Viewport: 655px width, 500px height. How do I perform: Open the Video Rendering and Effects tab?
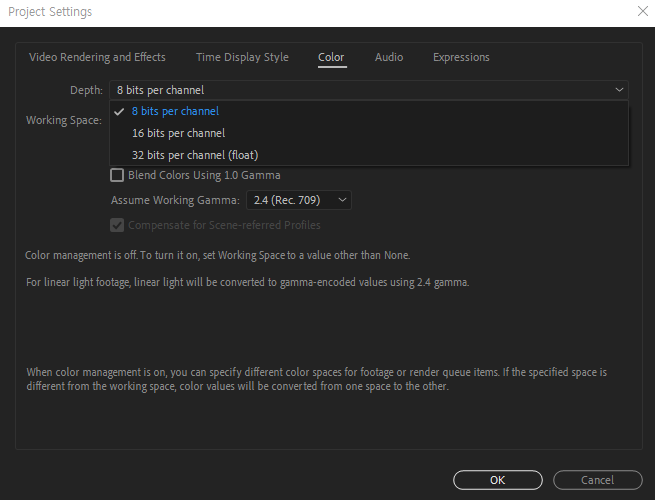click(97, 57)
